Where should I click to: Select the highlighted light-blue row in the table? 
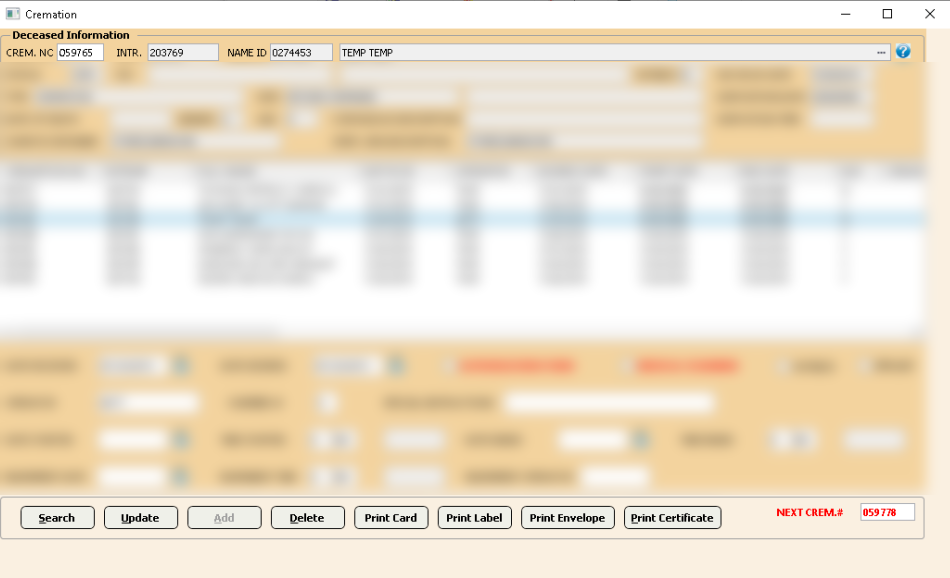[460, 217]
